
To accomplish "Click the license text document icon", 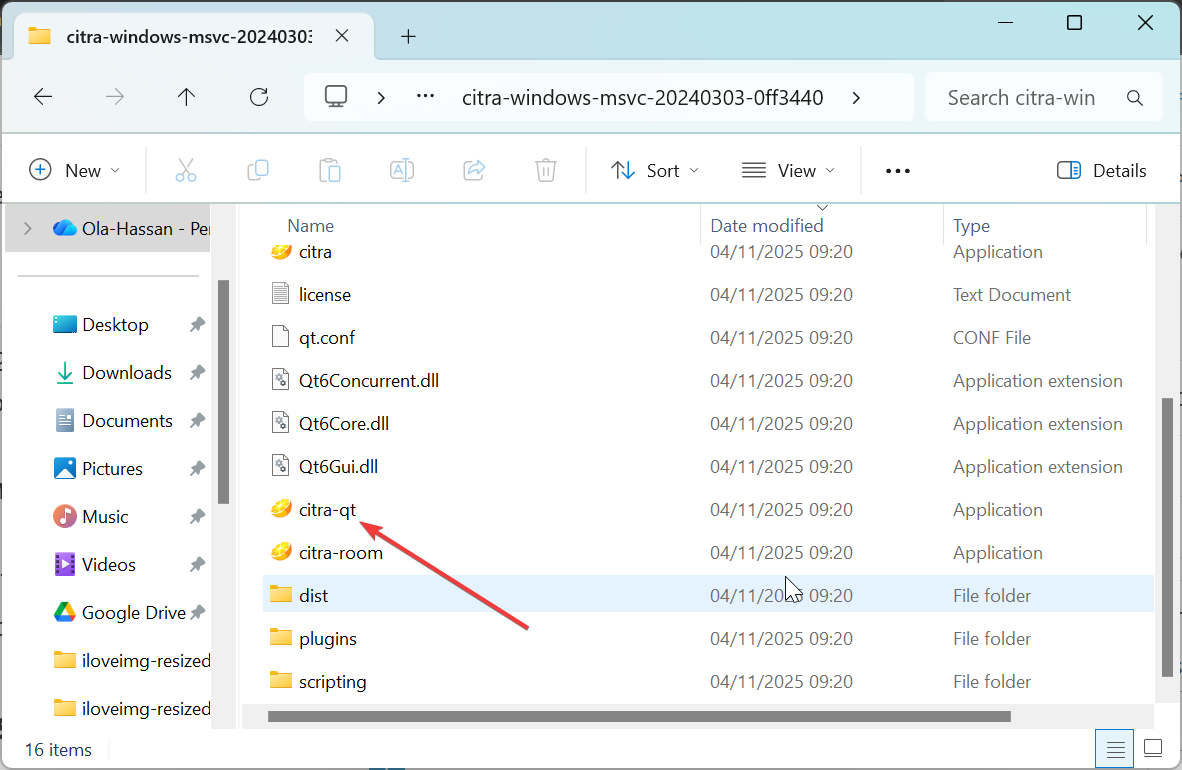I will coord(280,293).
